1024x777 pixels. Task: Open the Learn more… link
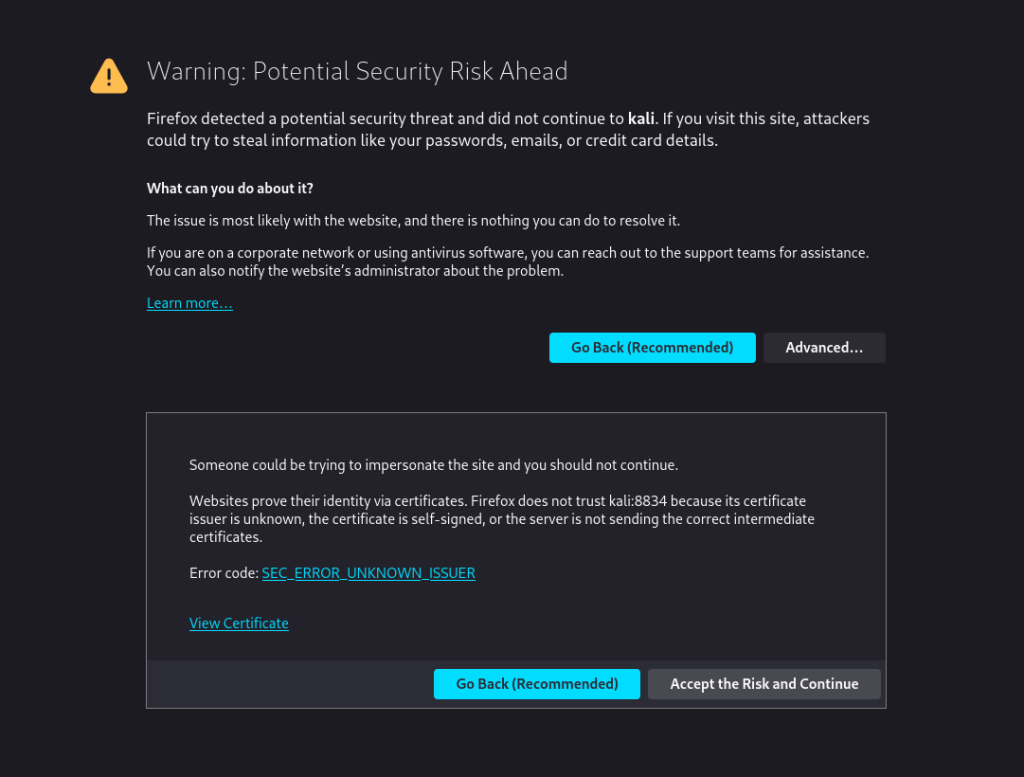click(x=189, y=303)
